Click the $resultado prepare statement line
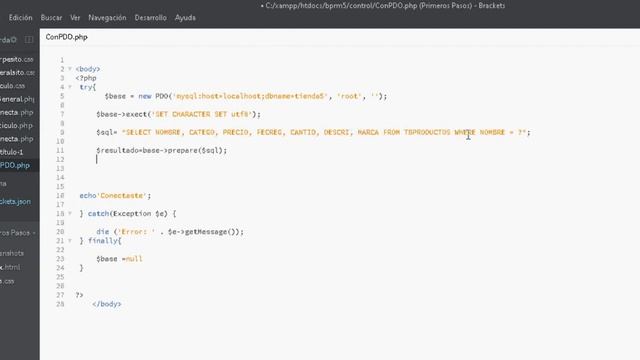Screen dimensions: 640x360 tap(162, 150)
